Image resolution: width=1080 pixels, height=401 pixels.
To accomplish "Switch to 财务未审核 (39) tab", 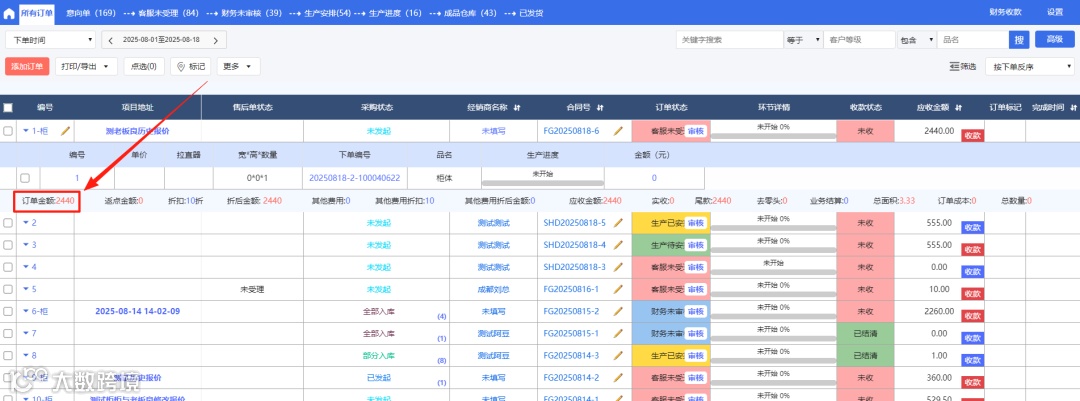I will pos(251,13).
